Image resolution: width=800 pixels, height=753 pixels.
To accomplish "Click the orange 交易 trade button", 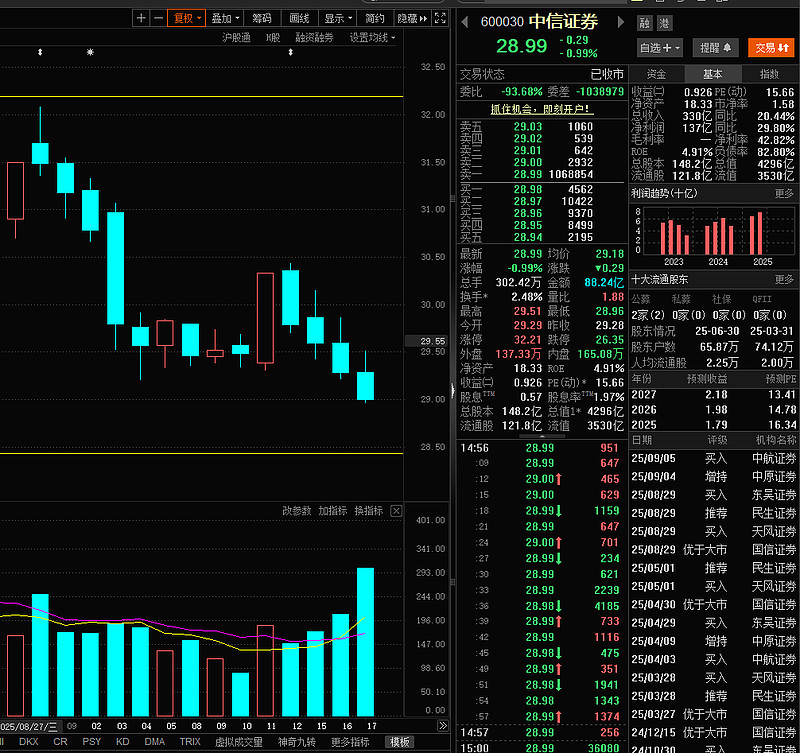I will tap(771, 48).
